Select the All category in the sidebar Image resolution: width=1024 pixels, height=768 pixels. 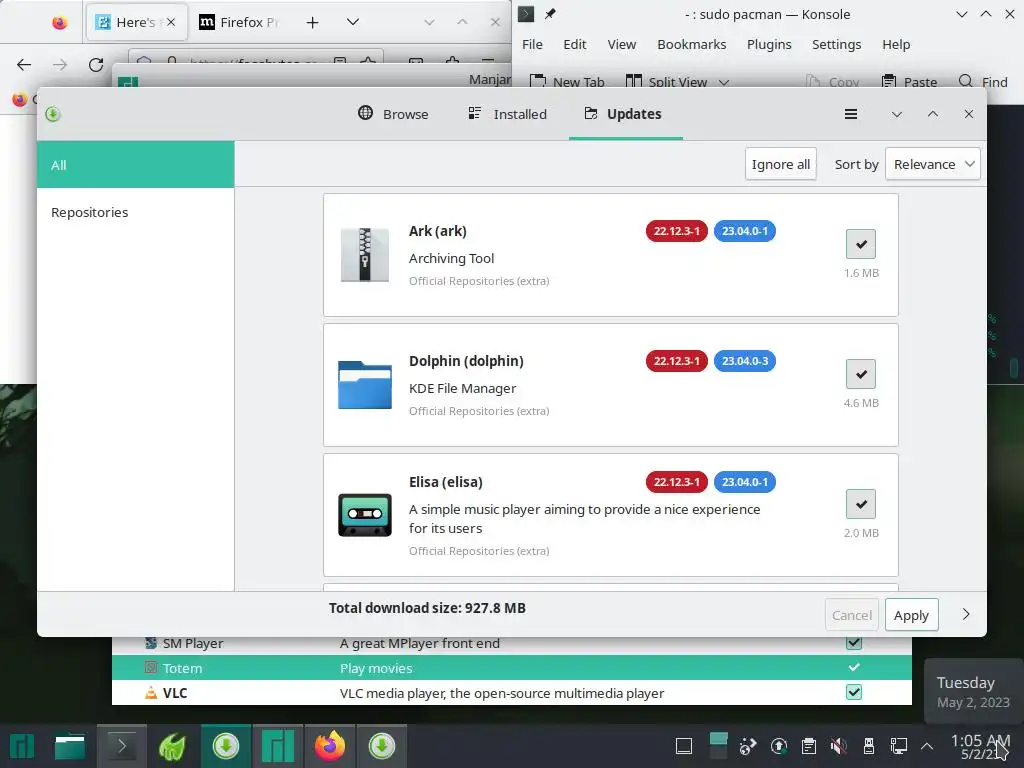click(136, 165)
